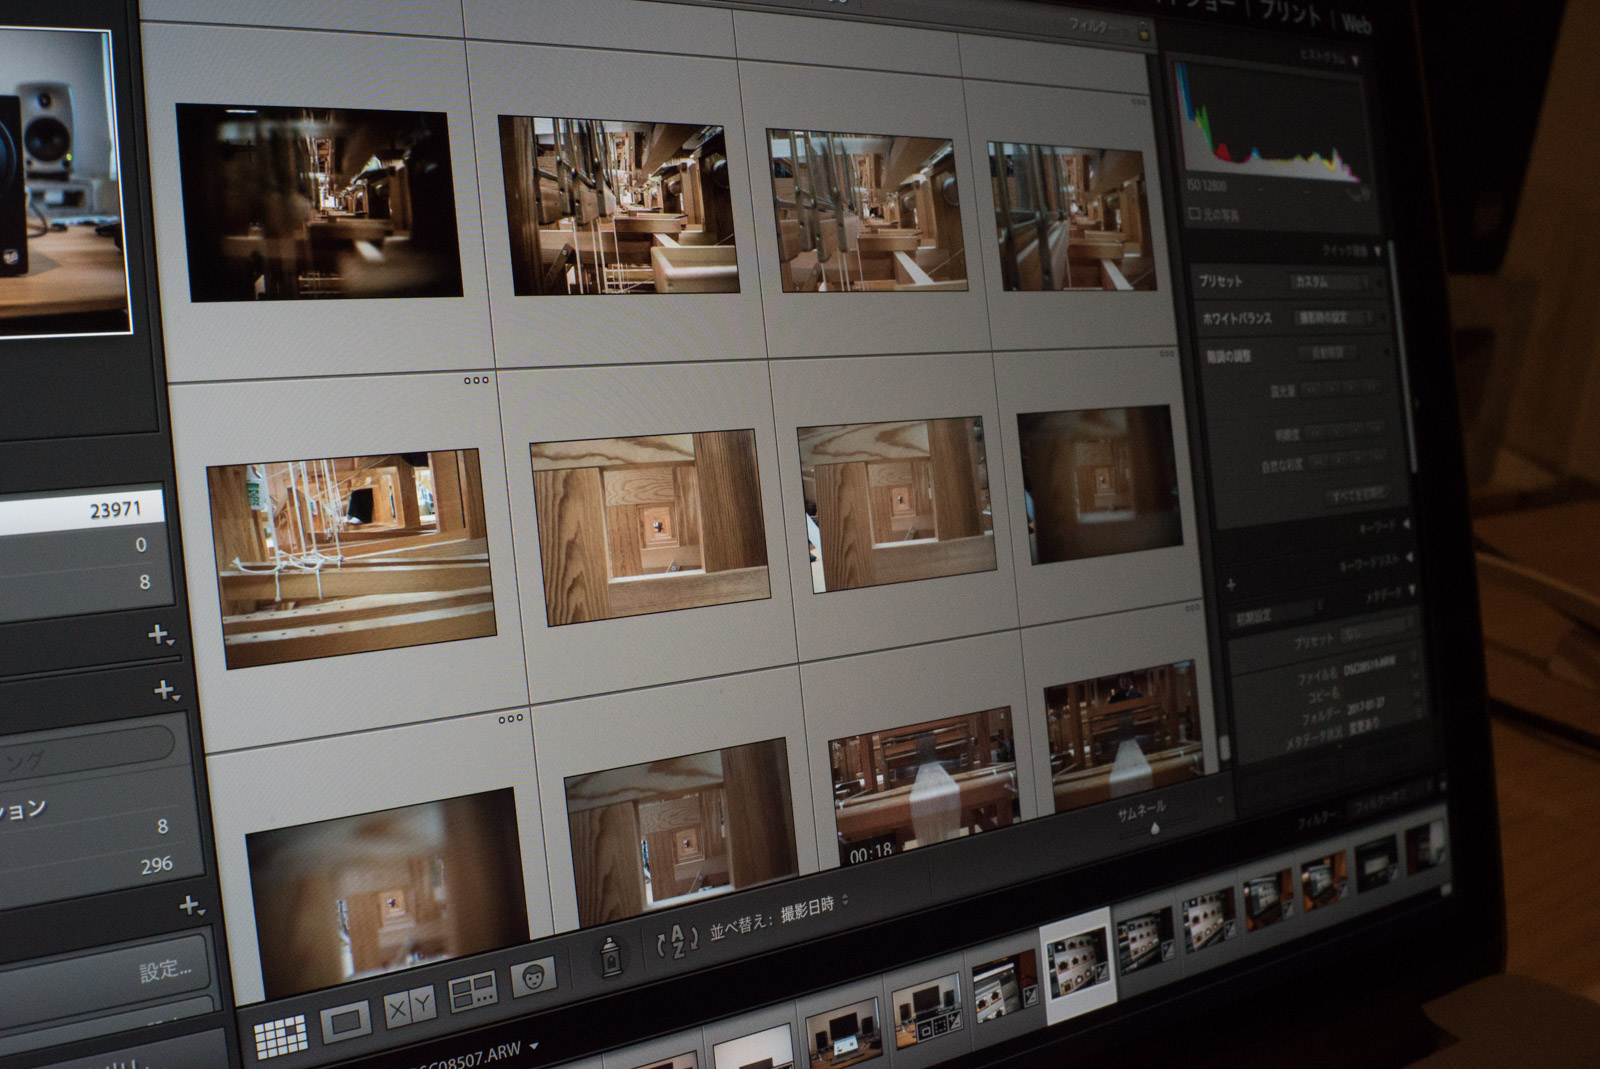Toggle A-Z sort direction icon
1600x1069 pixels.
676,941
